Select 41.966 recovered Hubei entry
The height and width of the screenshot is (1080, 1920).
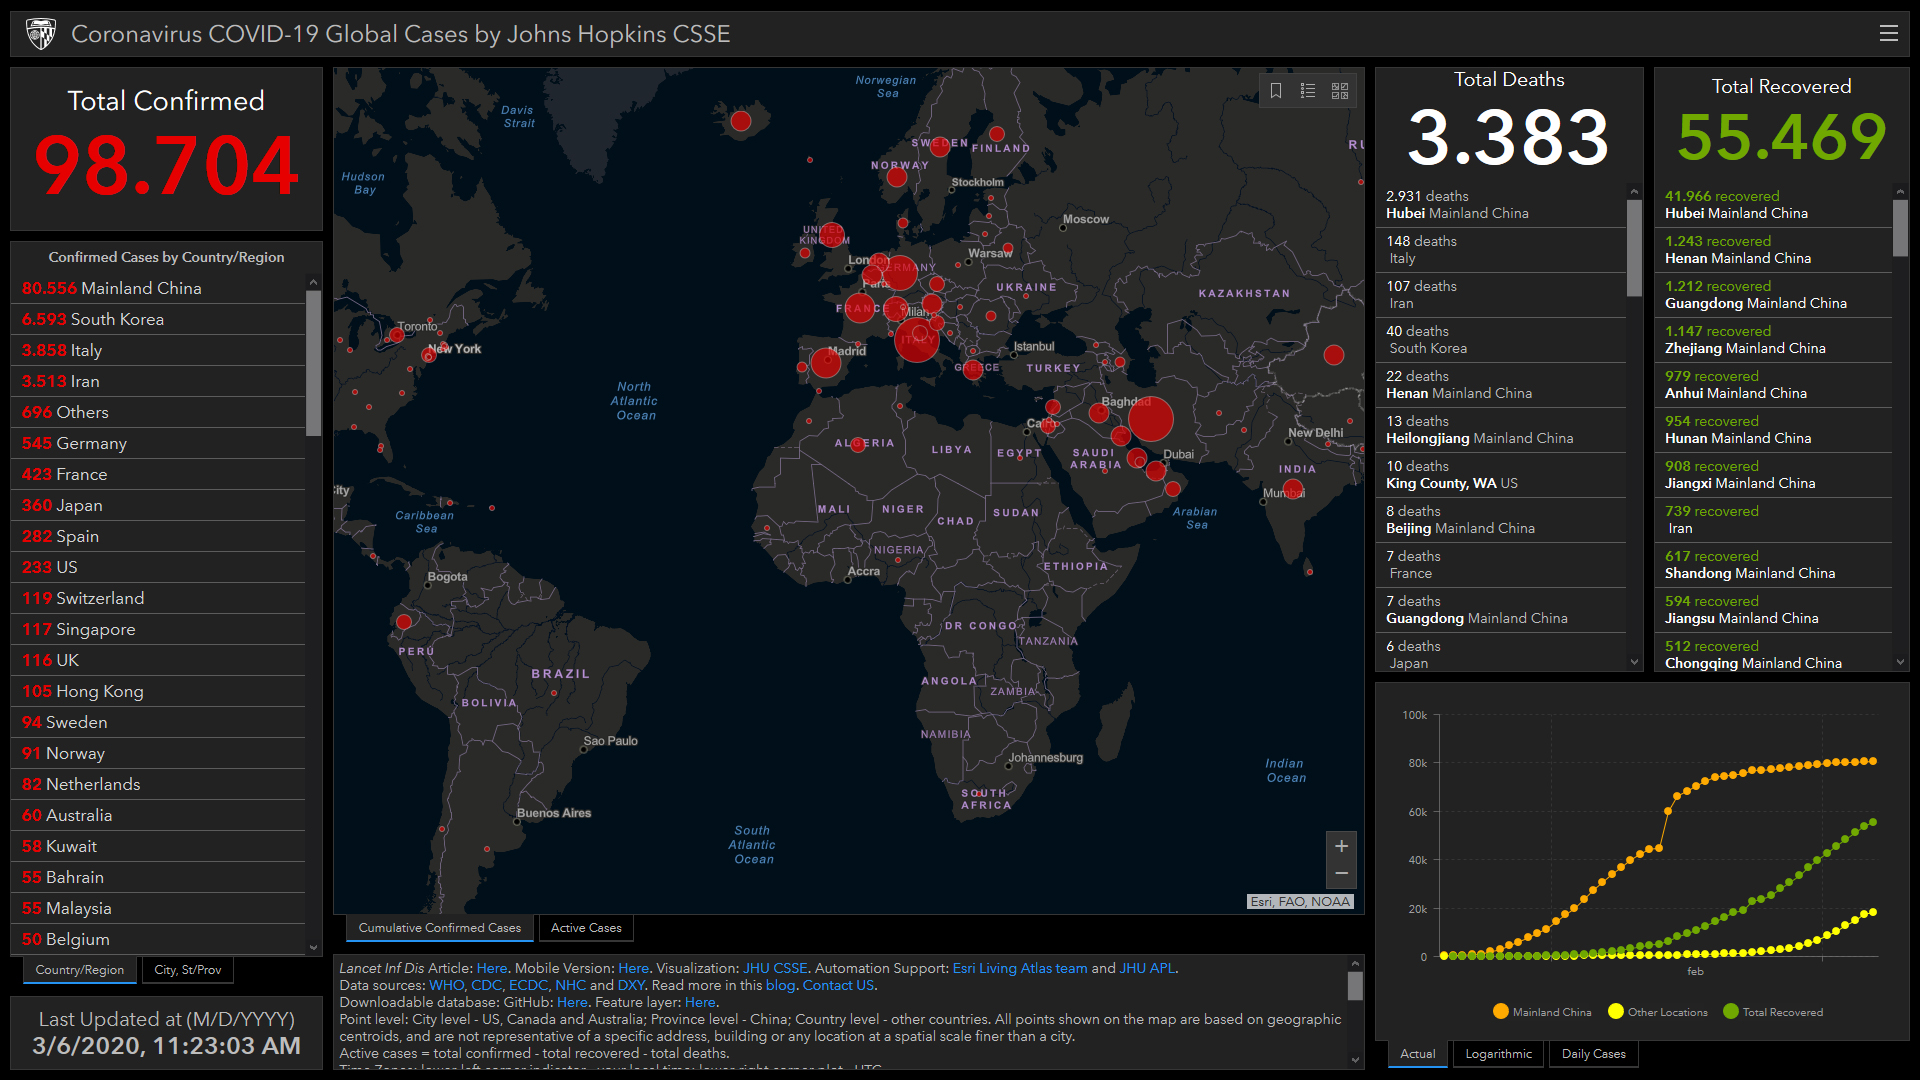tap(1774, 205)
